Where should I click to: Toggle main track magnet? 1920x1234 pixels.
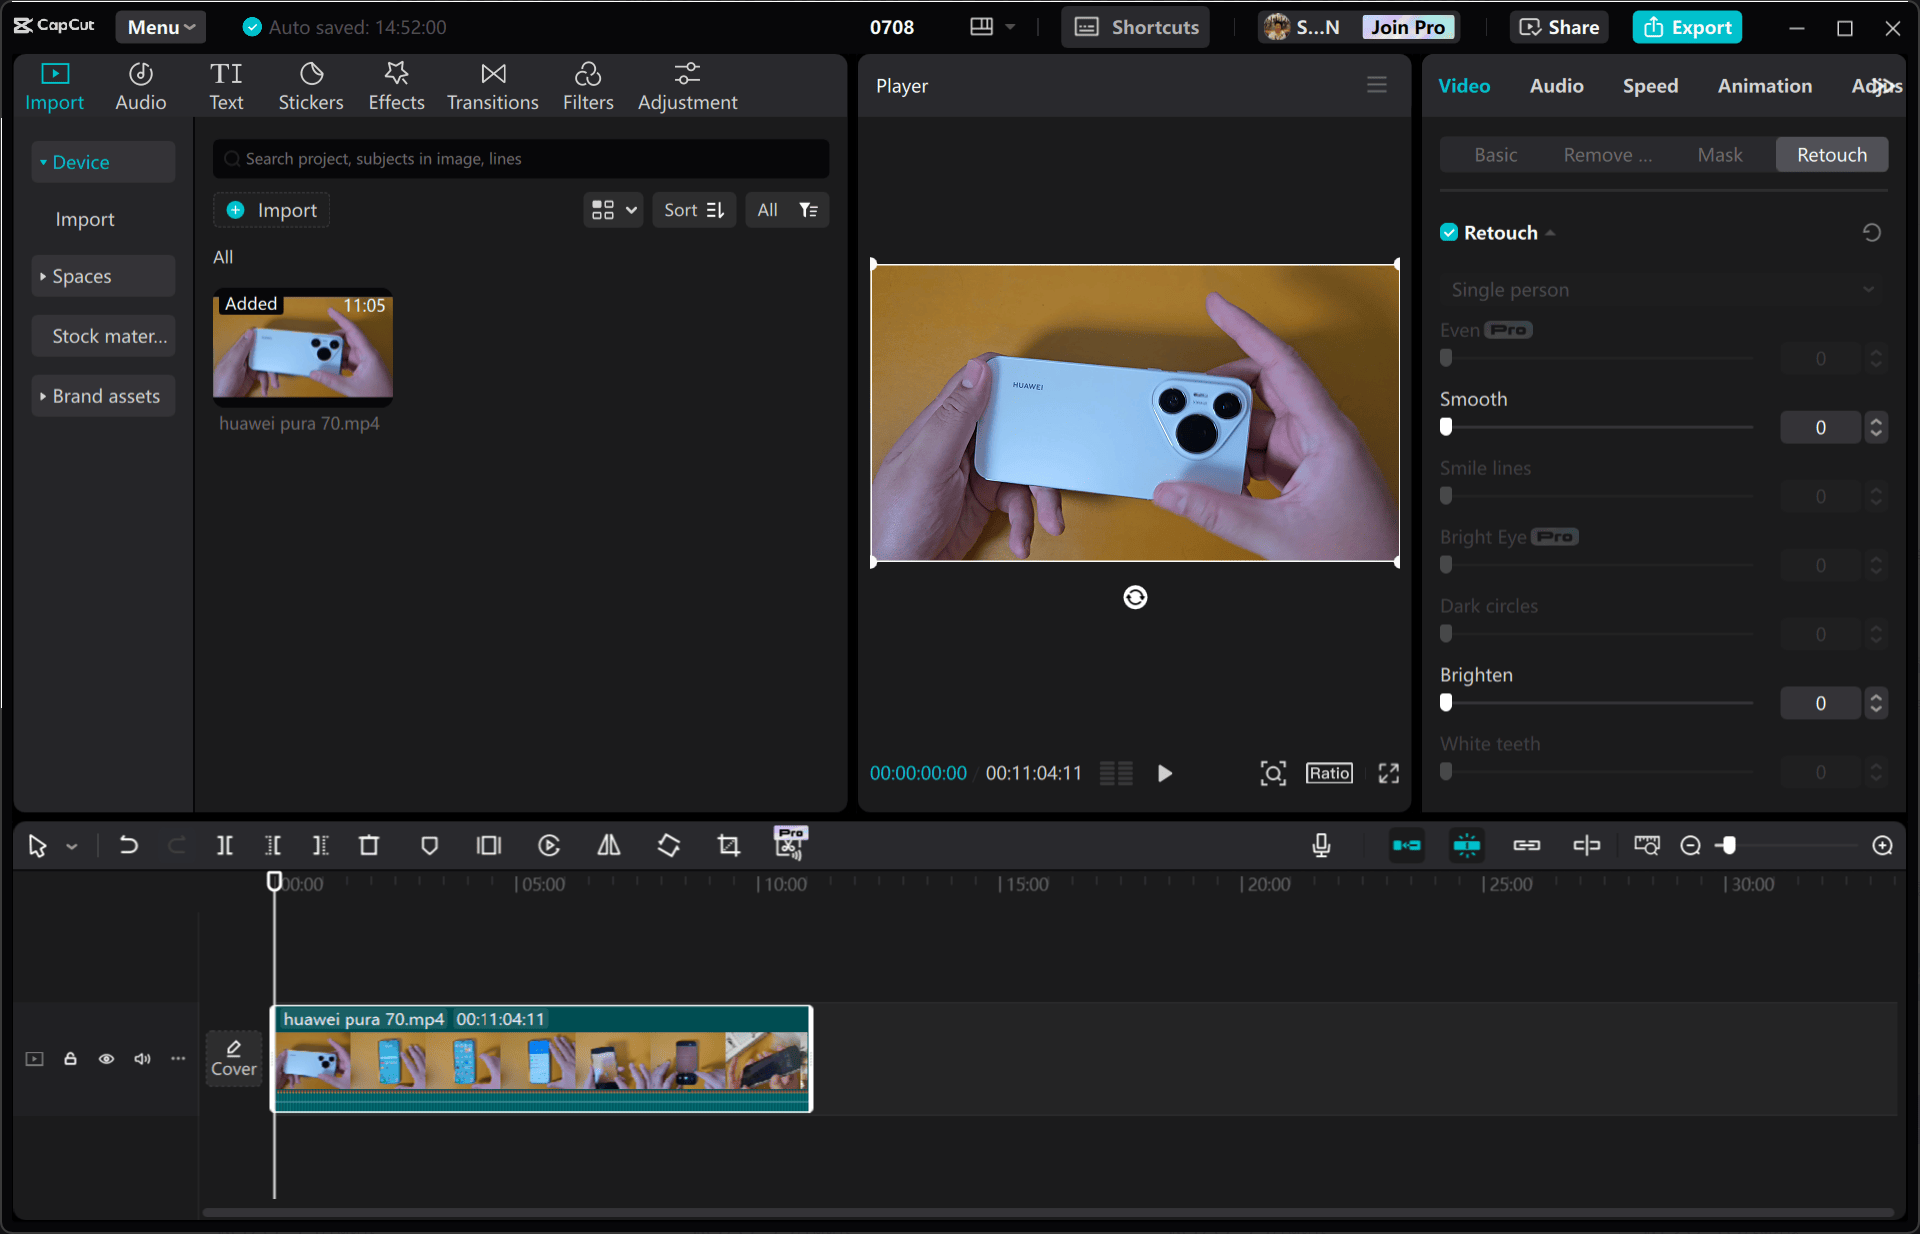(x=1407, y=846)
